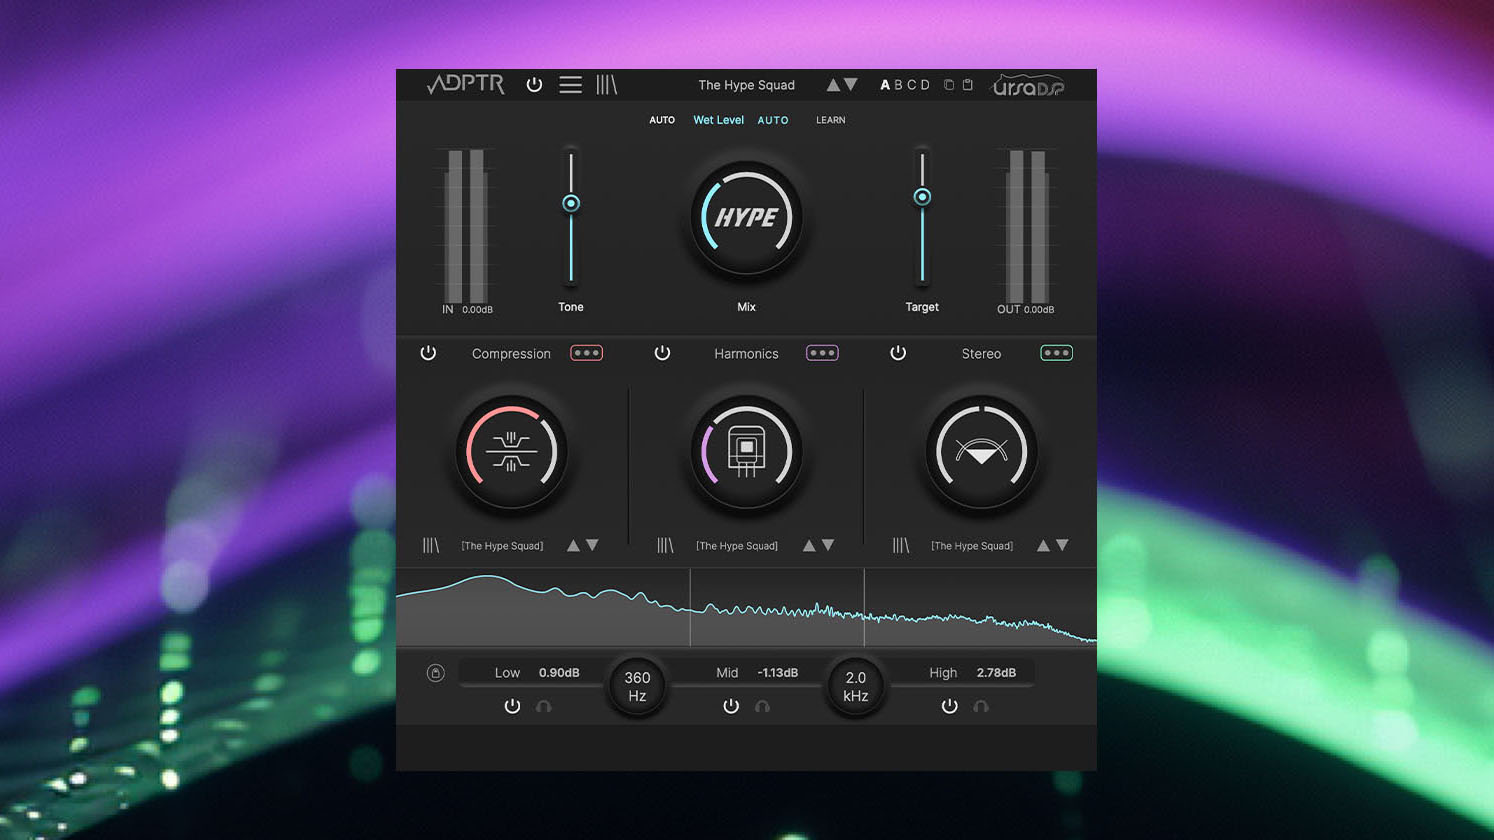Select preset slot C

click(911, 85)
